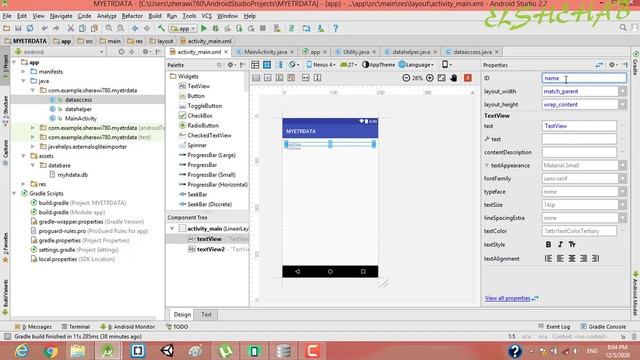Toggle italic text style
This screenshot has width=640, height=360.
pyautogui.click(x=560, y=244)
